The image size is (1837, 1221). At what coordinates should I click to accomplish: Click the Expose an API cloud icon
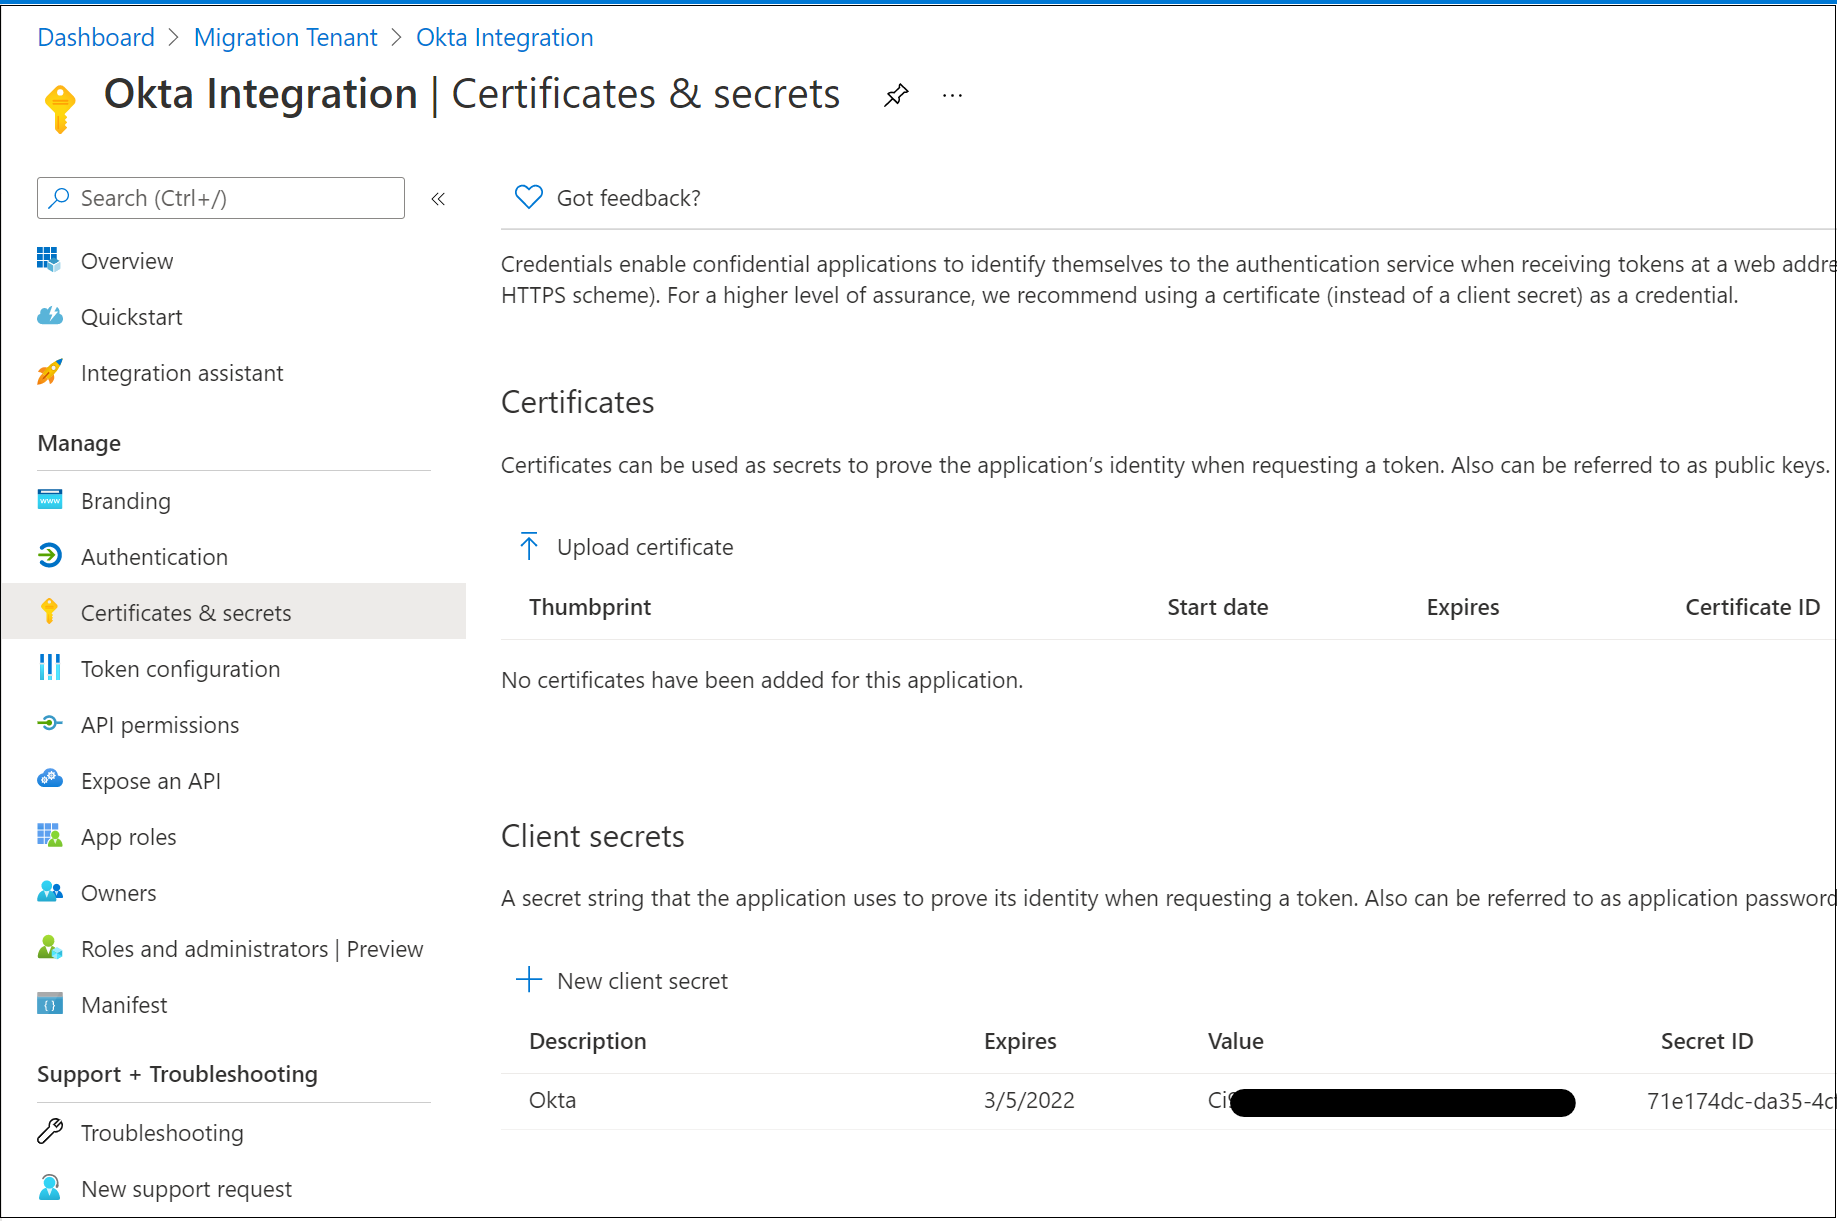click(49, 779)
